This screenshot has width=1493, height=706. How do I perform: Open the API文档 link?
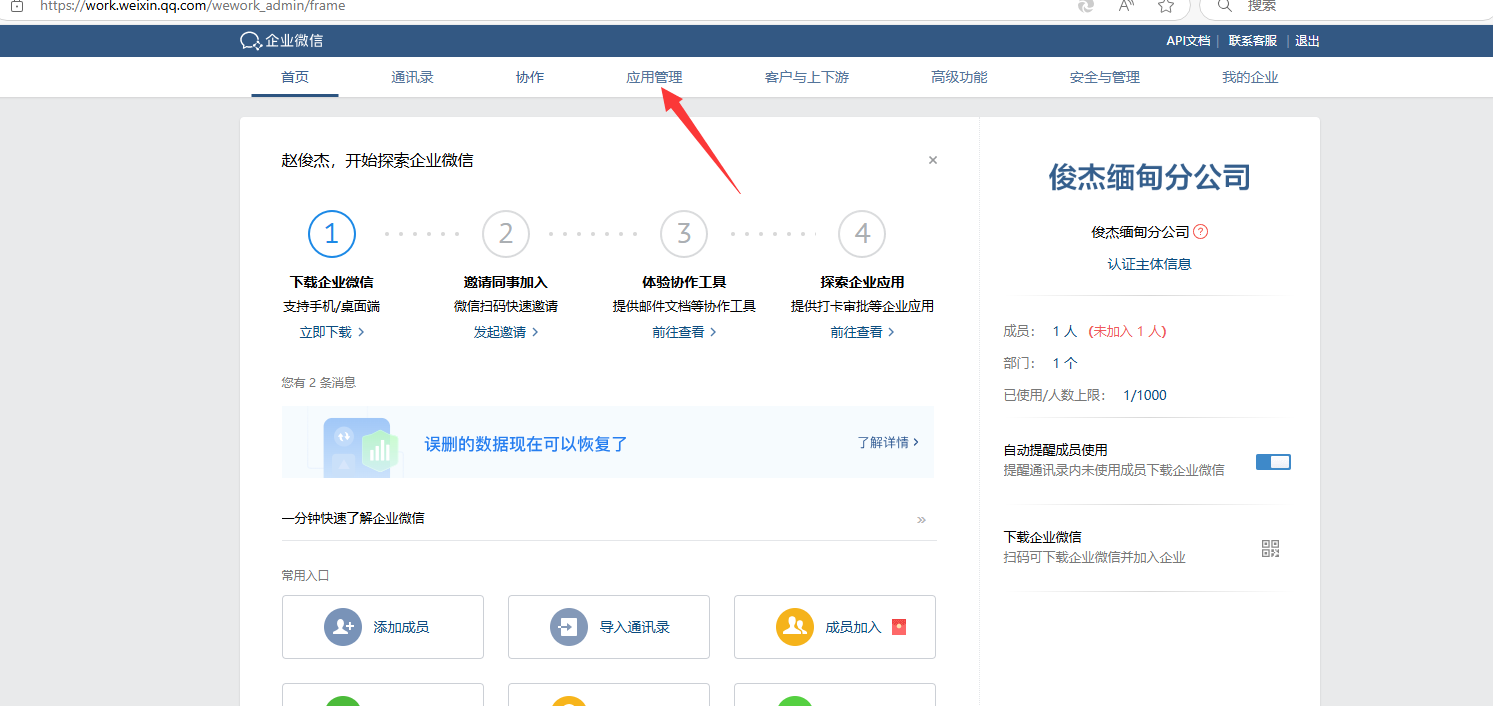(x=1188, y=41)
